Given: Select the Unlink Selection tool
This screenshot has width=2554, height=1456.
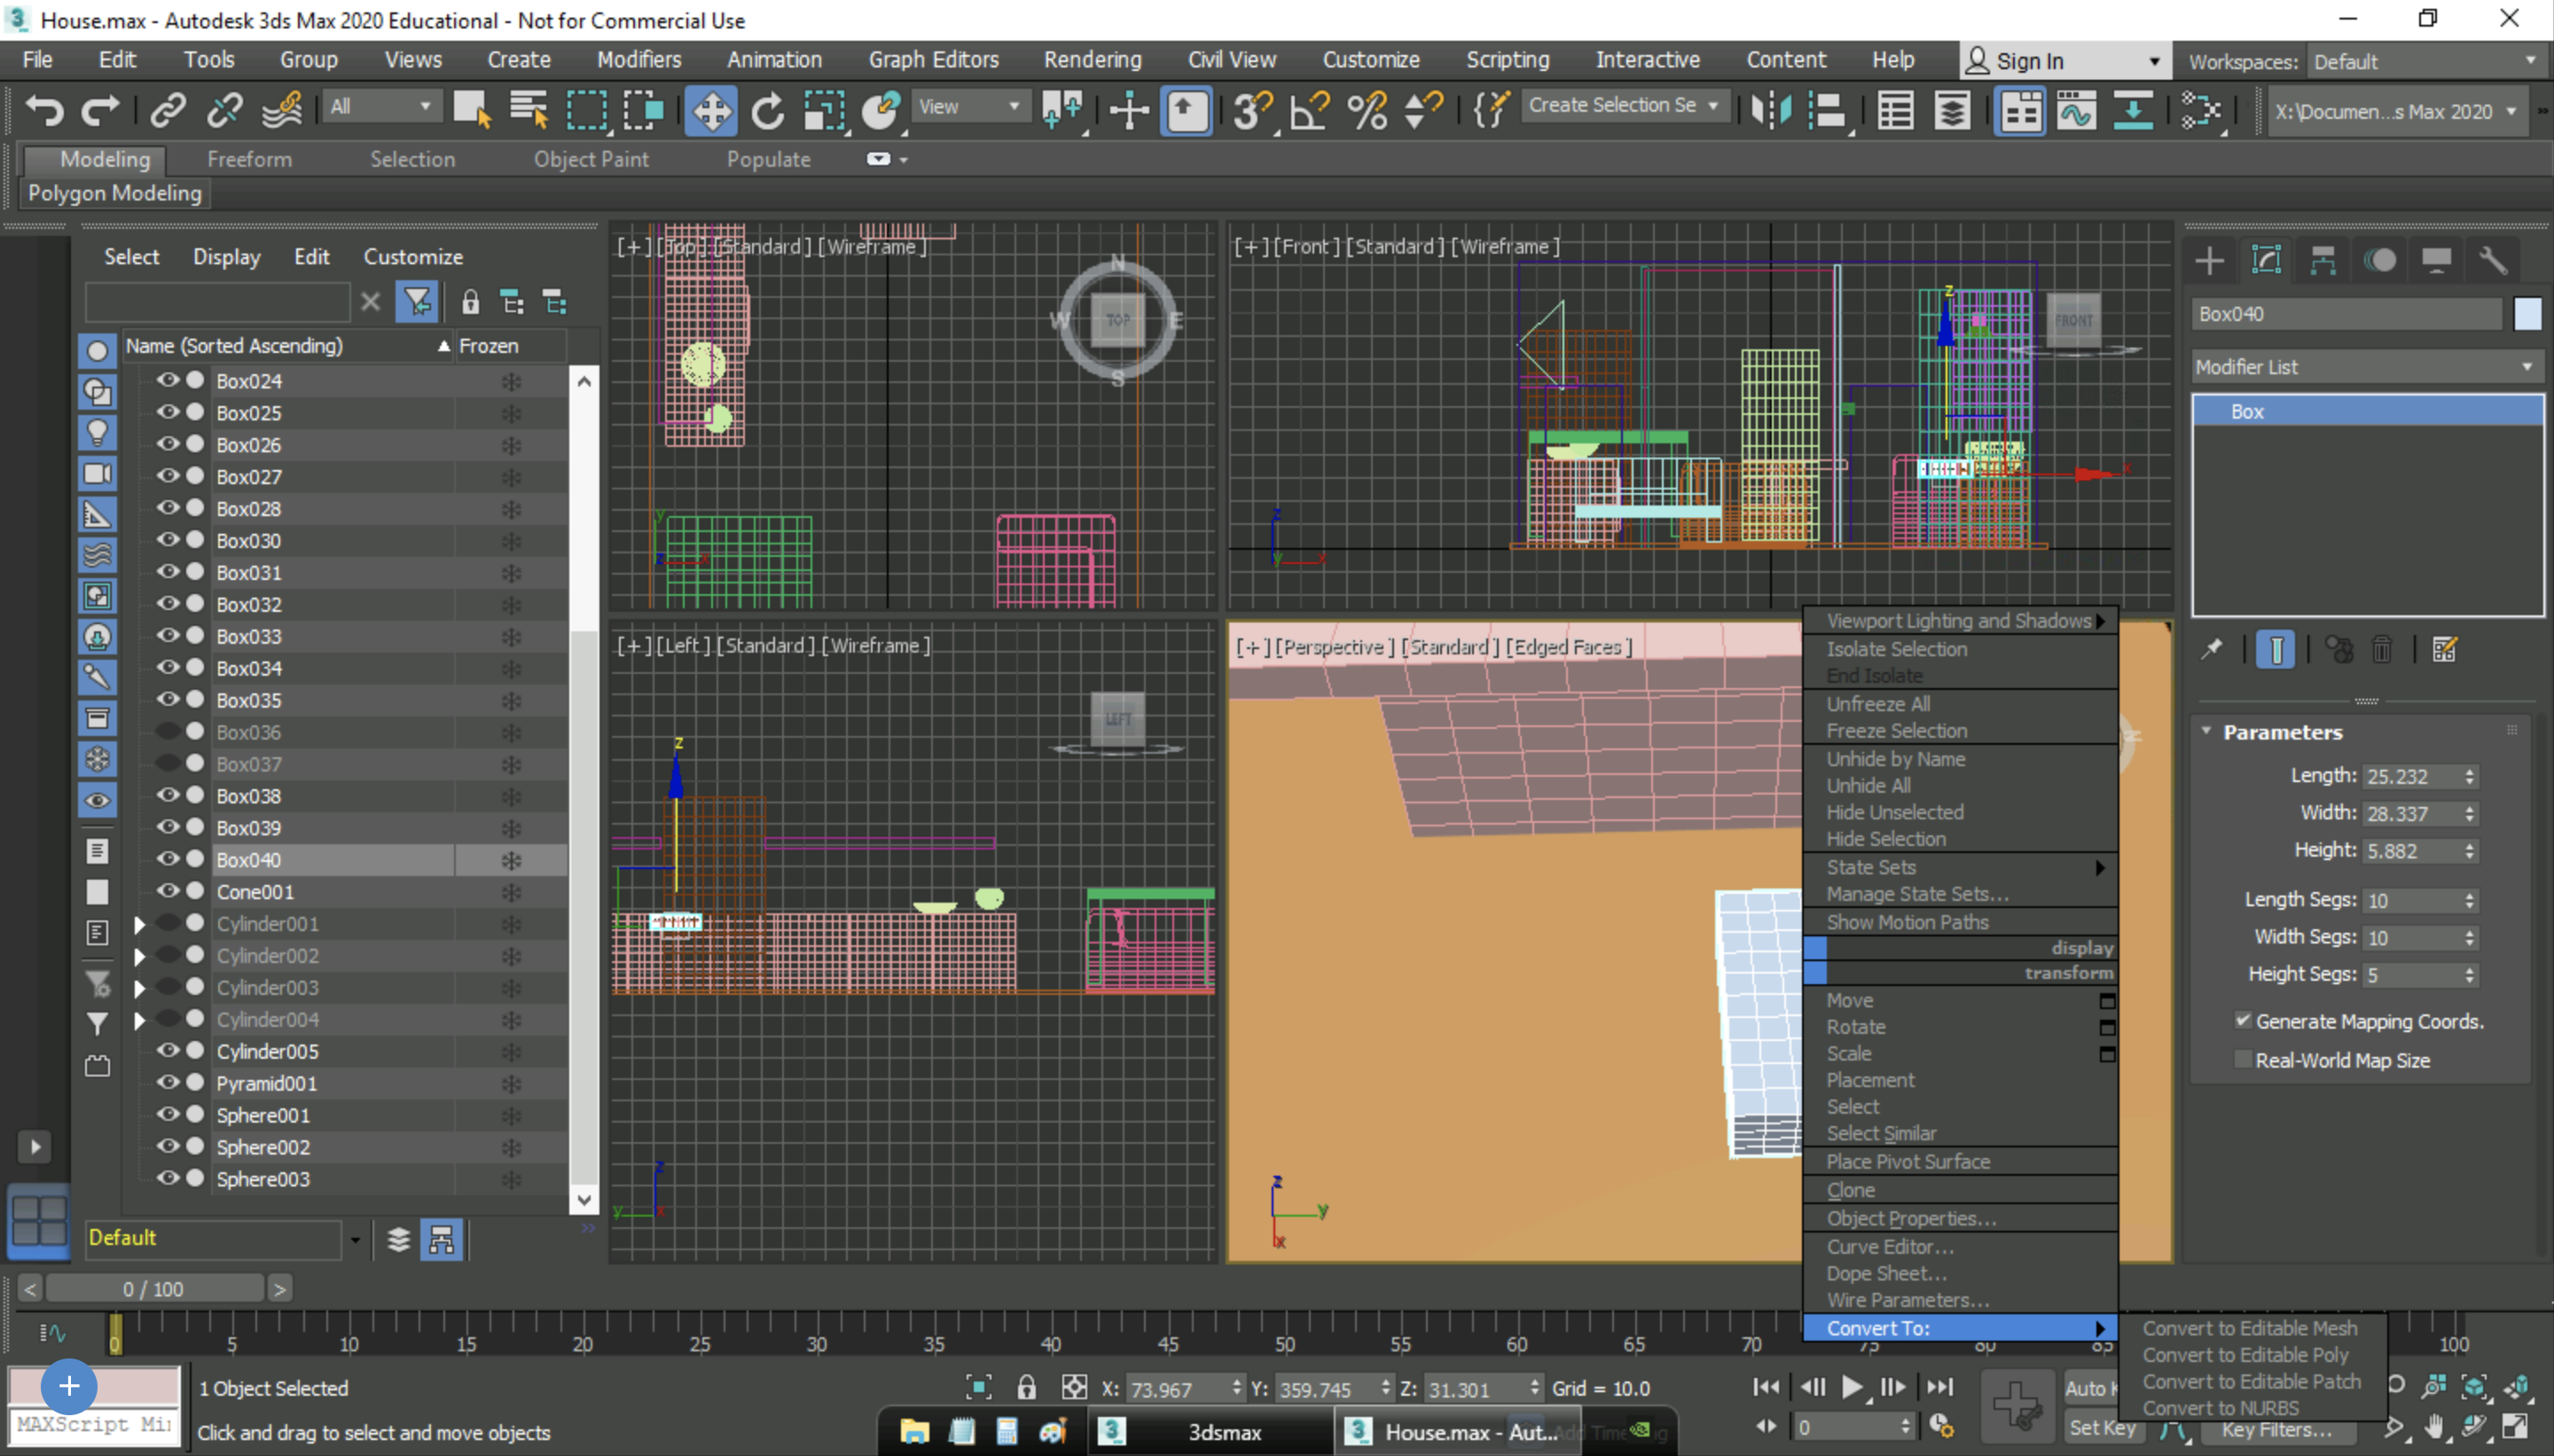Looking at the screenshot, I should coord(225,109).
